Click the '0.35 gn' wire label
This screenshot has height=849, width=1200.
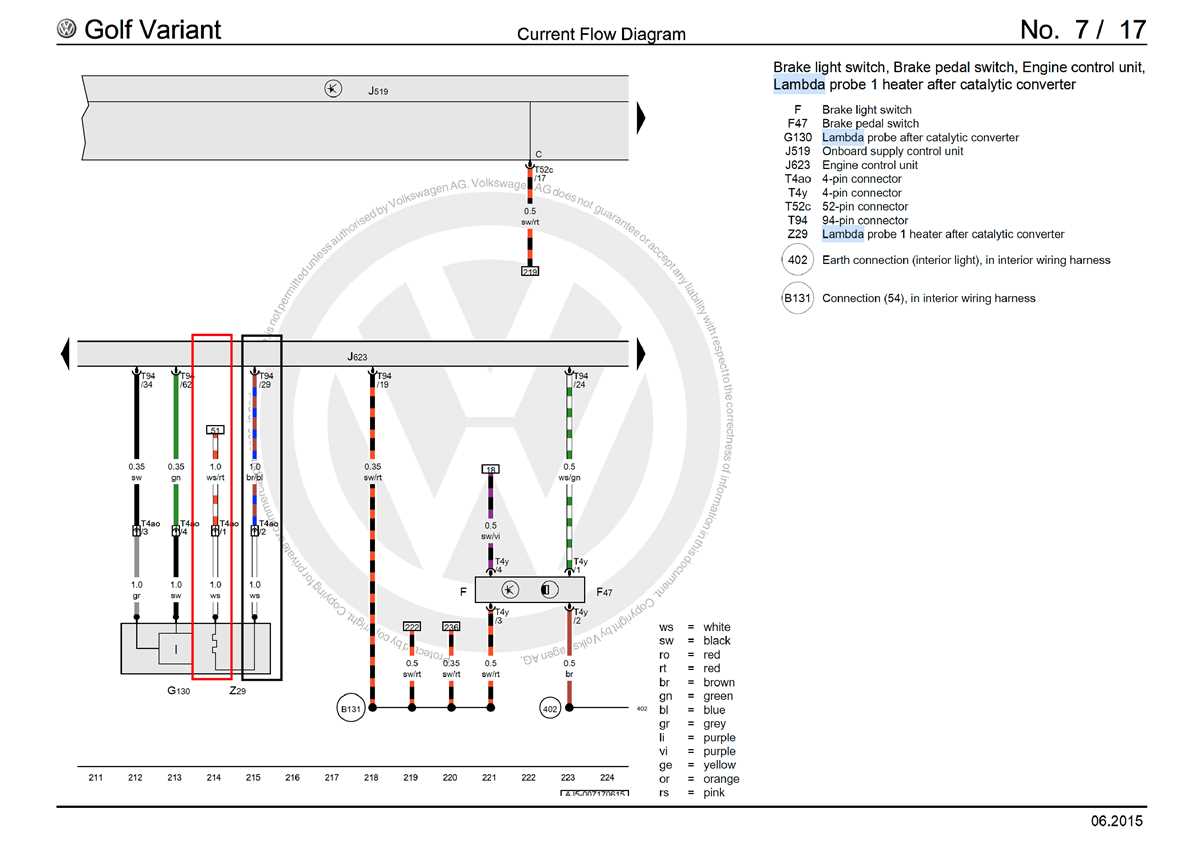[176, 472]
